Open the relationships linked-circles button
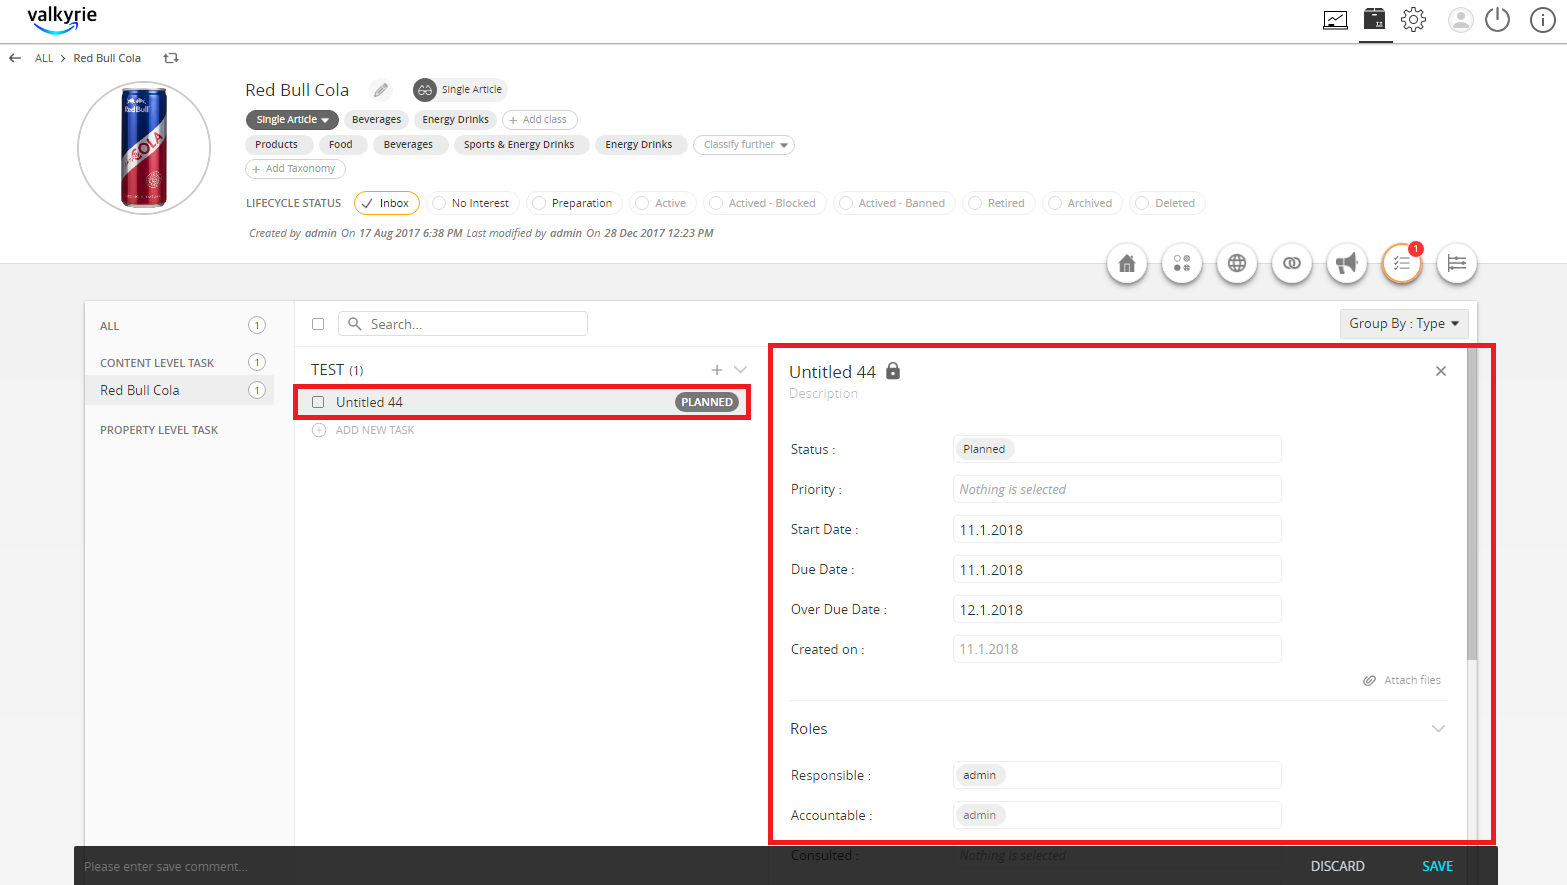The height and width of the screenshot is (885, 1567). click(x=1292, y=263)
